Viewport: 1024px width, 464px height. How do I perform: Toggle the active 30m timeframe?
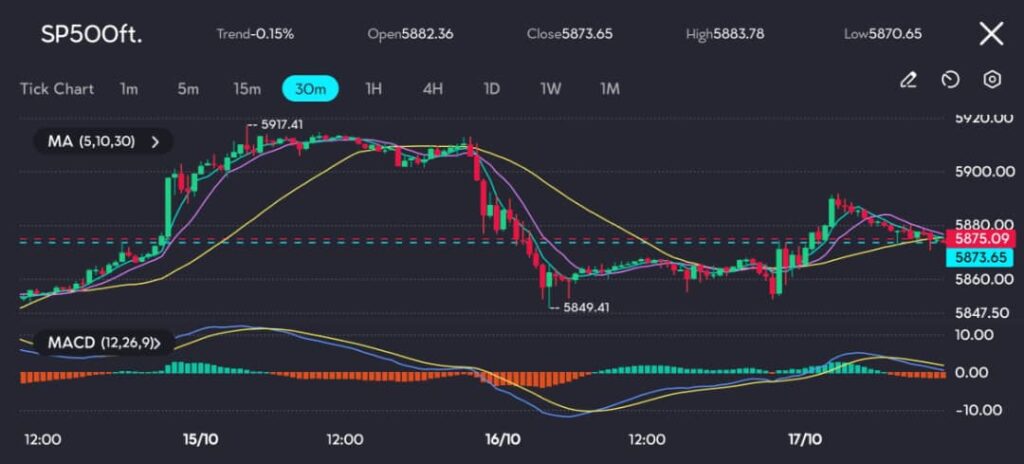click(311, 88)
